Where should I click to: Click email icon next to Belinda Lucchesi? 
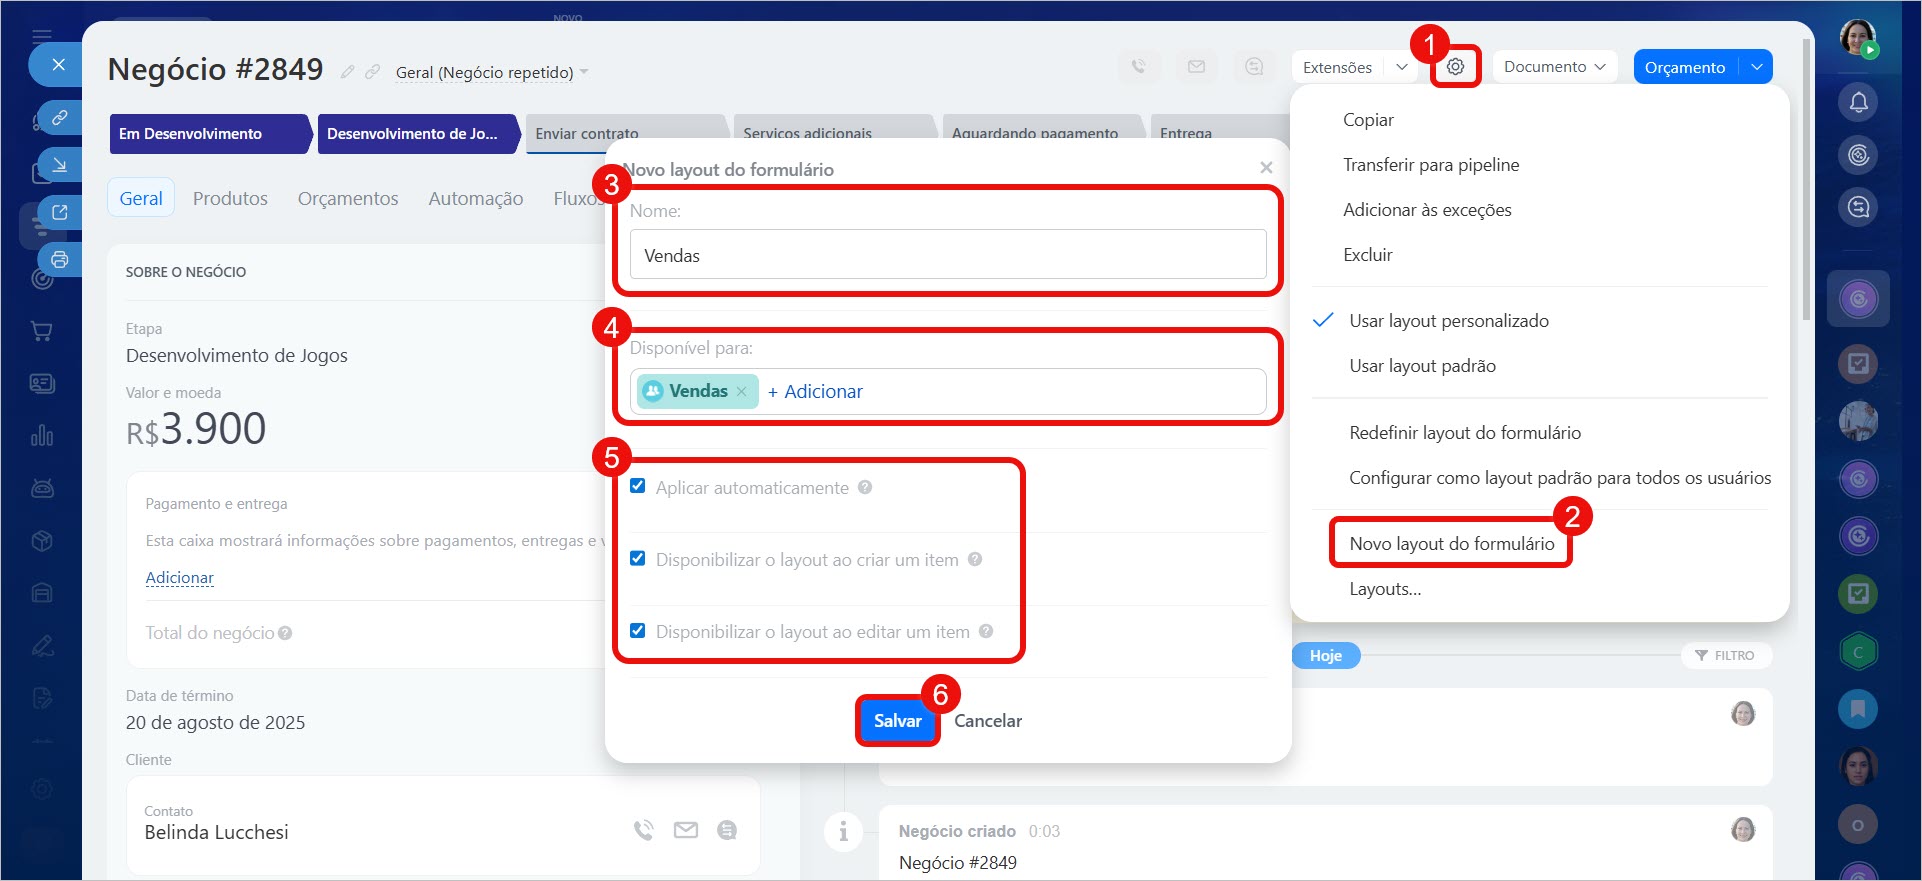click(x=686, y=830)
